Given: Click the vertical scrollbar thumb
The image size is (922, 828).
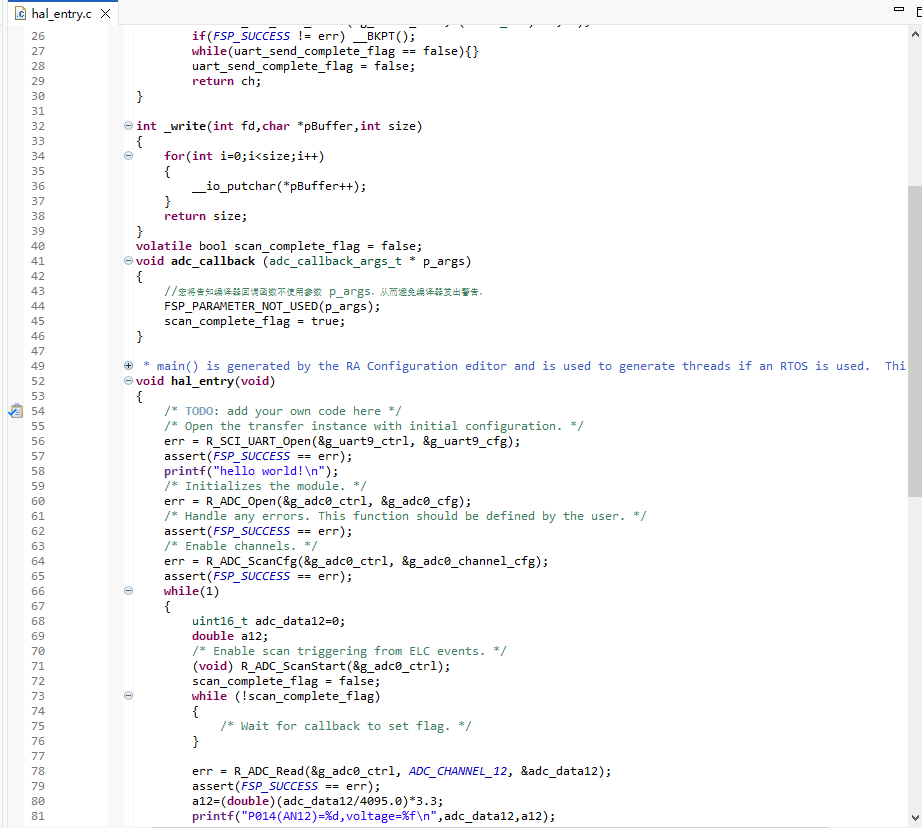Looking at the screenshot, I should pyautogui.click(x=914, y=340).
